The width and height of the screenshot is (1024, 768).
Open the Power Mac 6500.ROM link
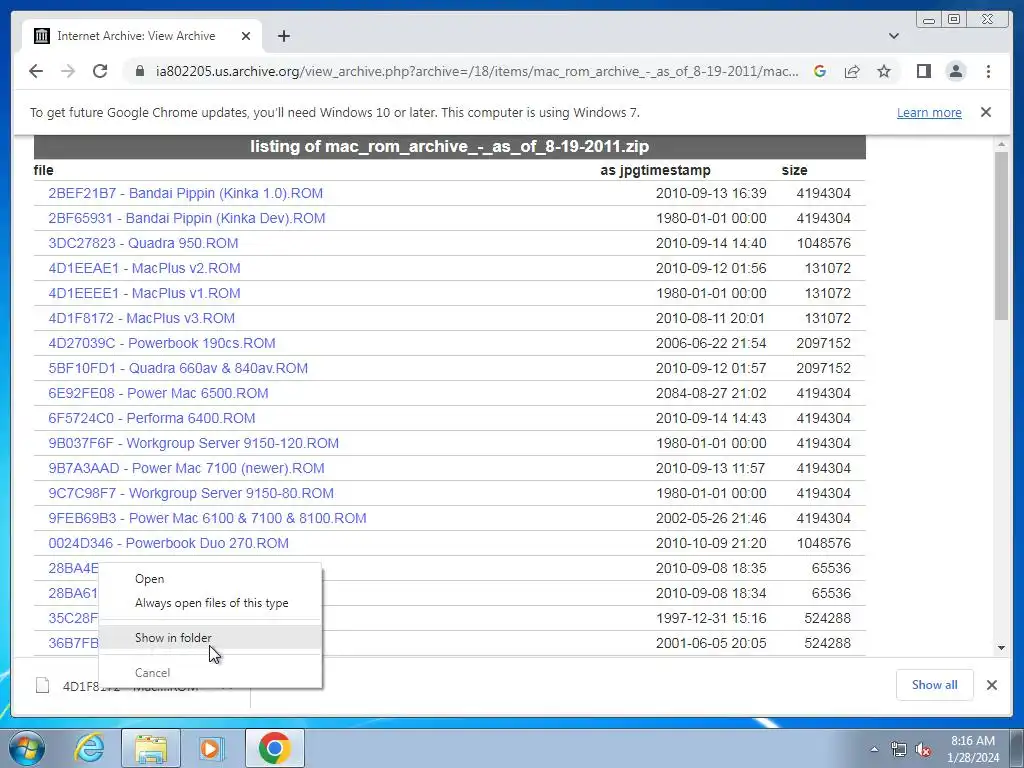pos(158,393)
